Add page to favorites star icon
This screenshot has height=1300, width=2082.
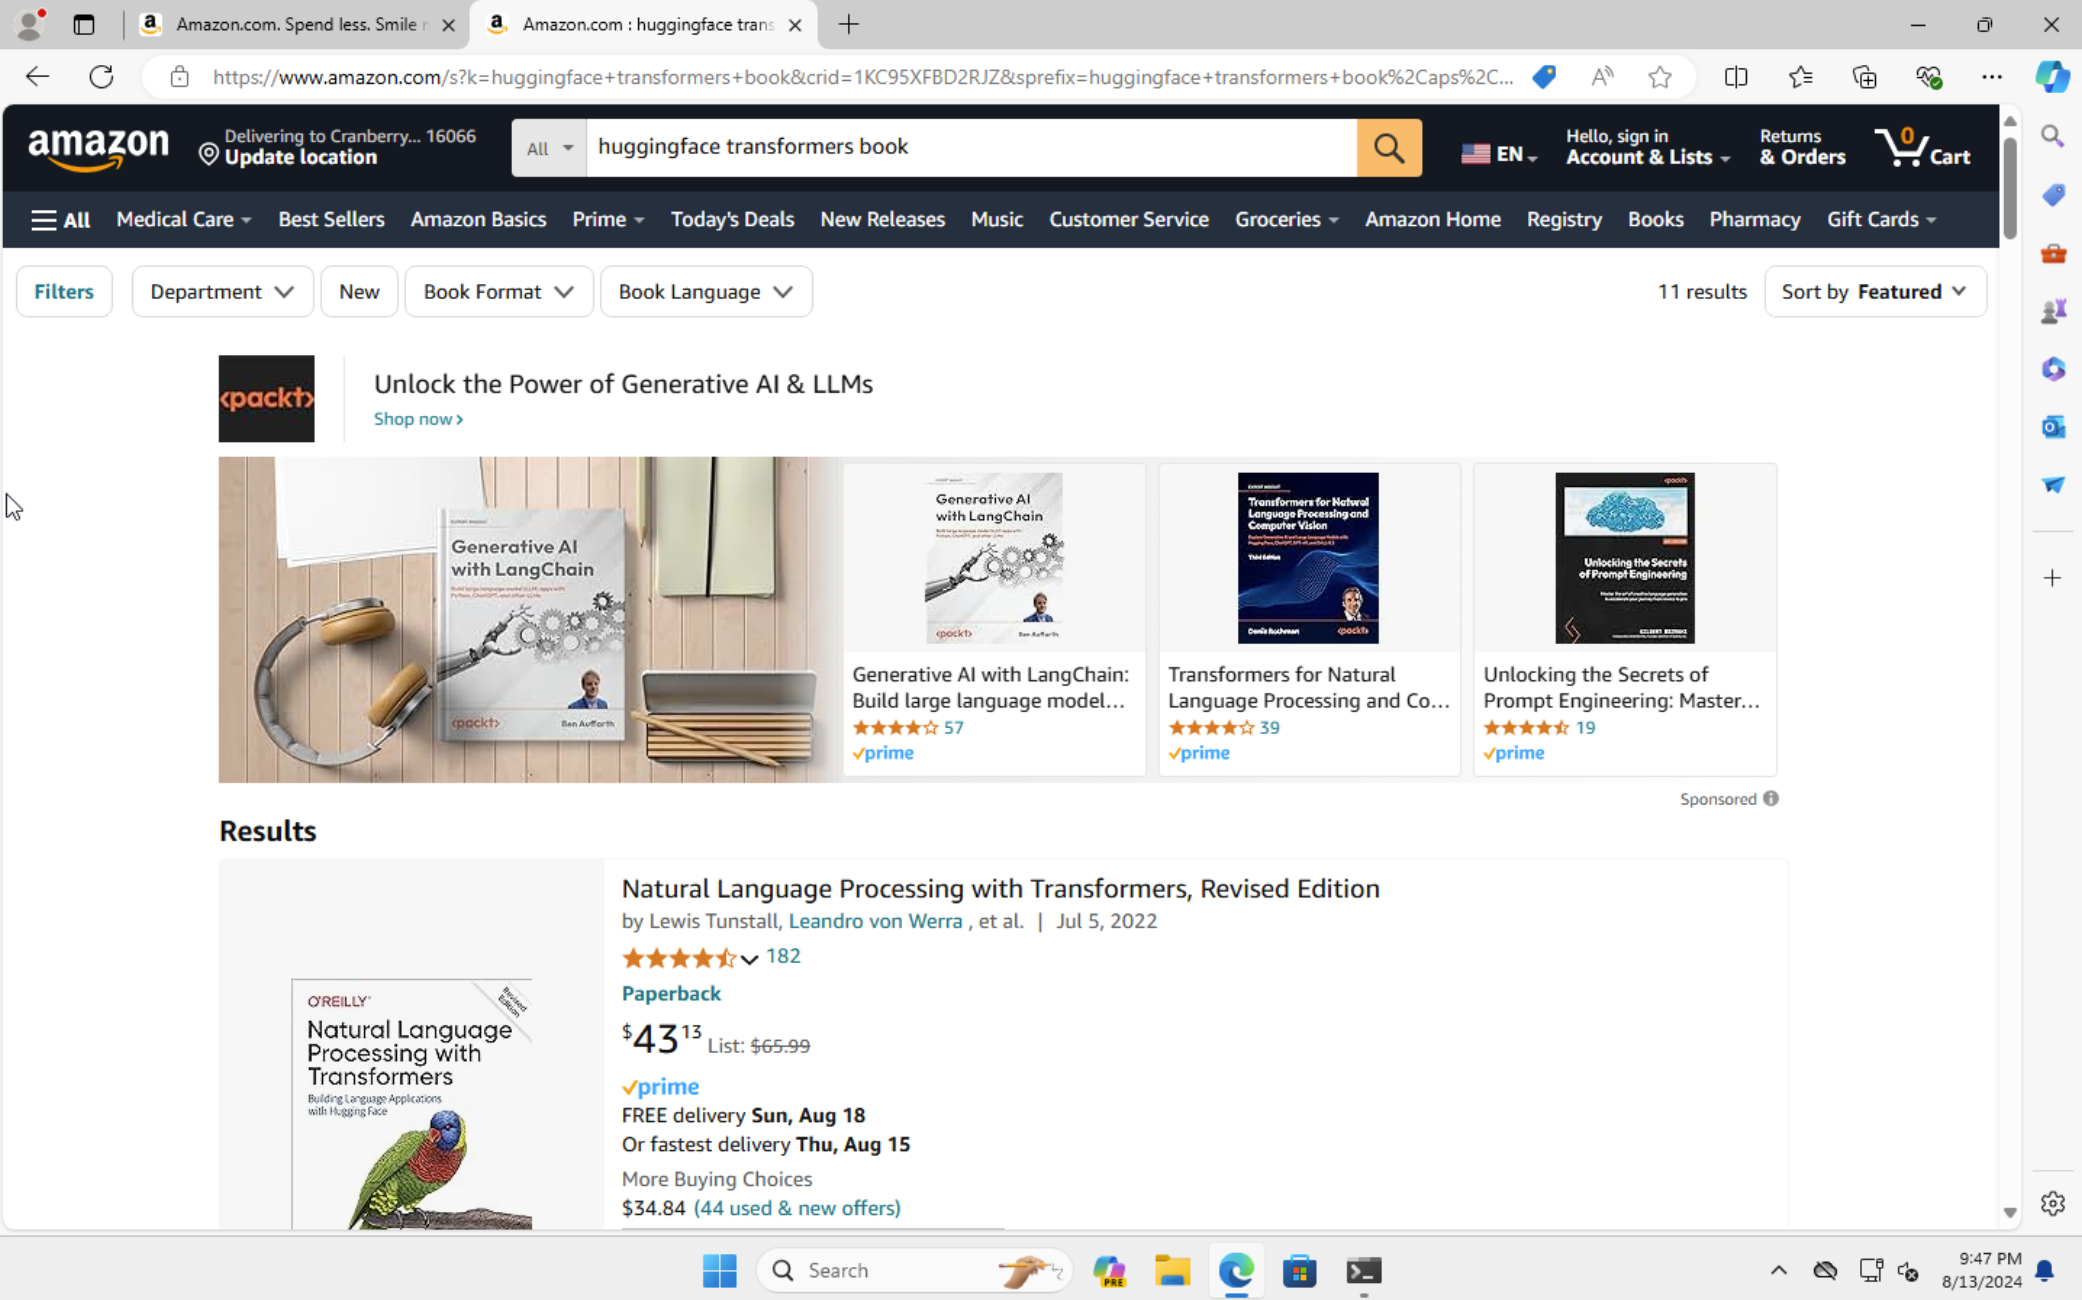coord(1659,77)
